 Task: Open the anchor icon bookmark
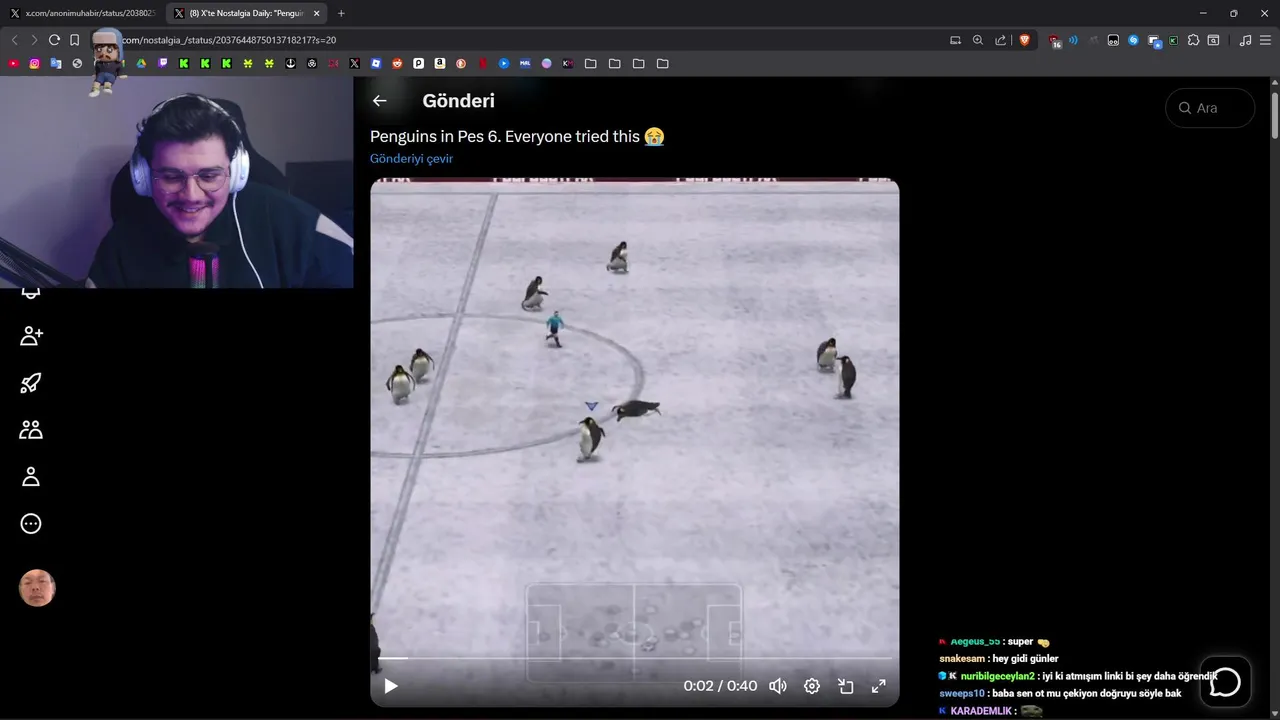point(291,63)
